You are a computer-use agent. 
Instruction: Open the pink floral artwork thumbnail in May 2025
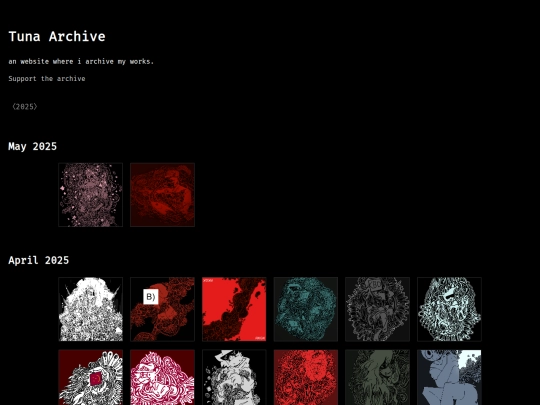coord(91,195)
